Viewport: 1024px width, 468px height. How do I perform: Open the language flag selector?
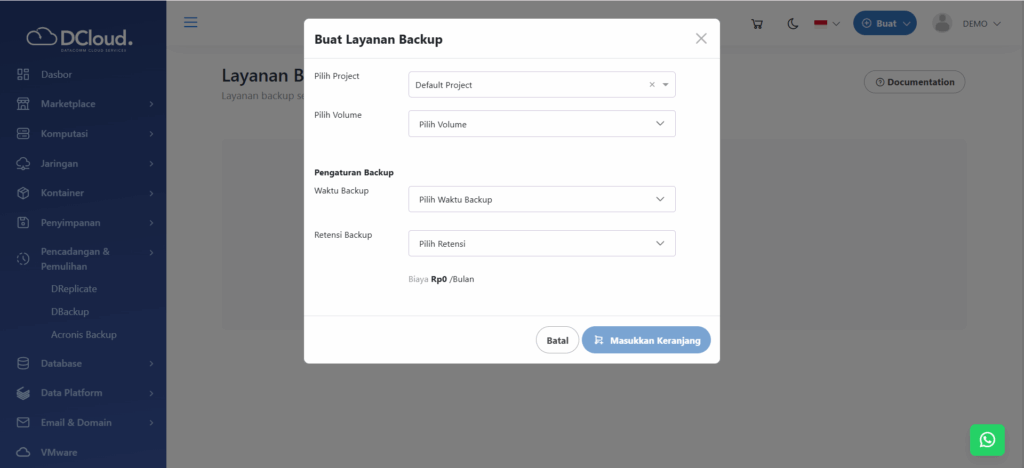pos(826,24)
